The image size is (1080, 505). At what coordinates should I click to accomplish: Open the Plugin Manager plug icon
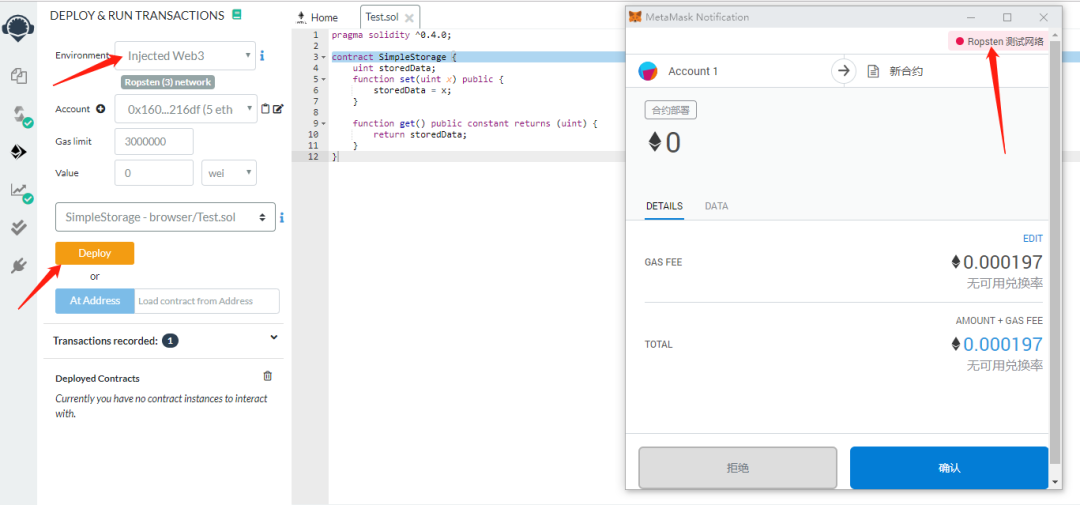click(19, 265)
